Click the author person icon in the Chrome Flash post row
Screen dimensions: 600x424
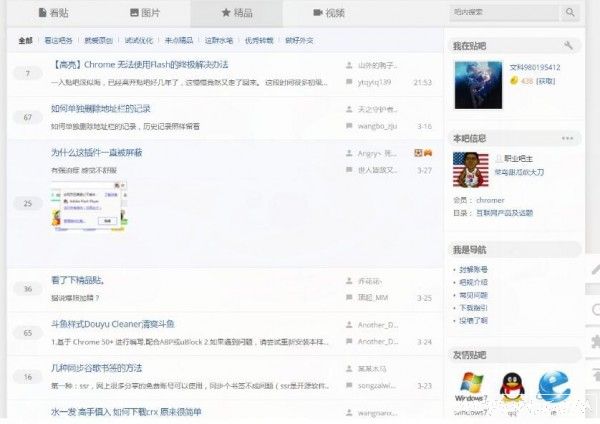(x=349, y=65)
